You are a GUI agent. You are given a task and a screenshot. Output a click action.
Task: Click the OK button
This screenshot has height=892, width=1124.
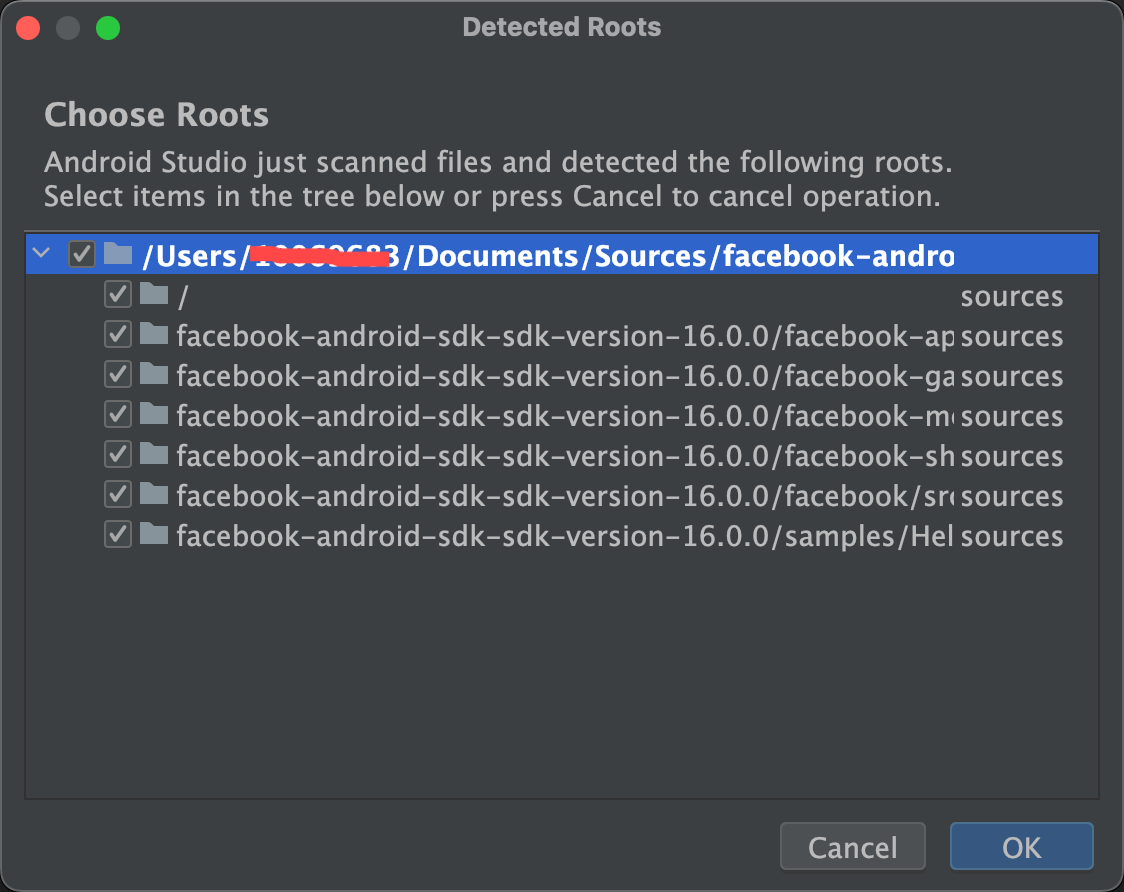click(1021, 847)
